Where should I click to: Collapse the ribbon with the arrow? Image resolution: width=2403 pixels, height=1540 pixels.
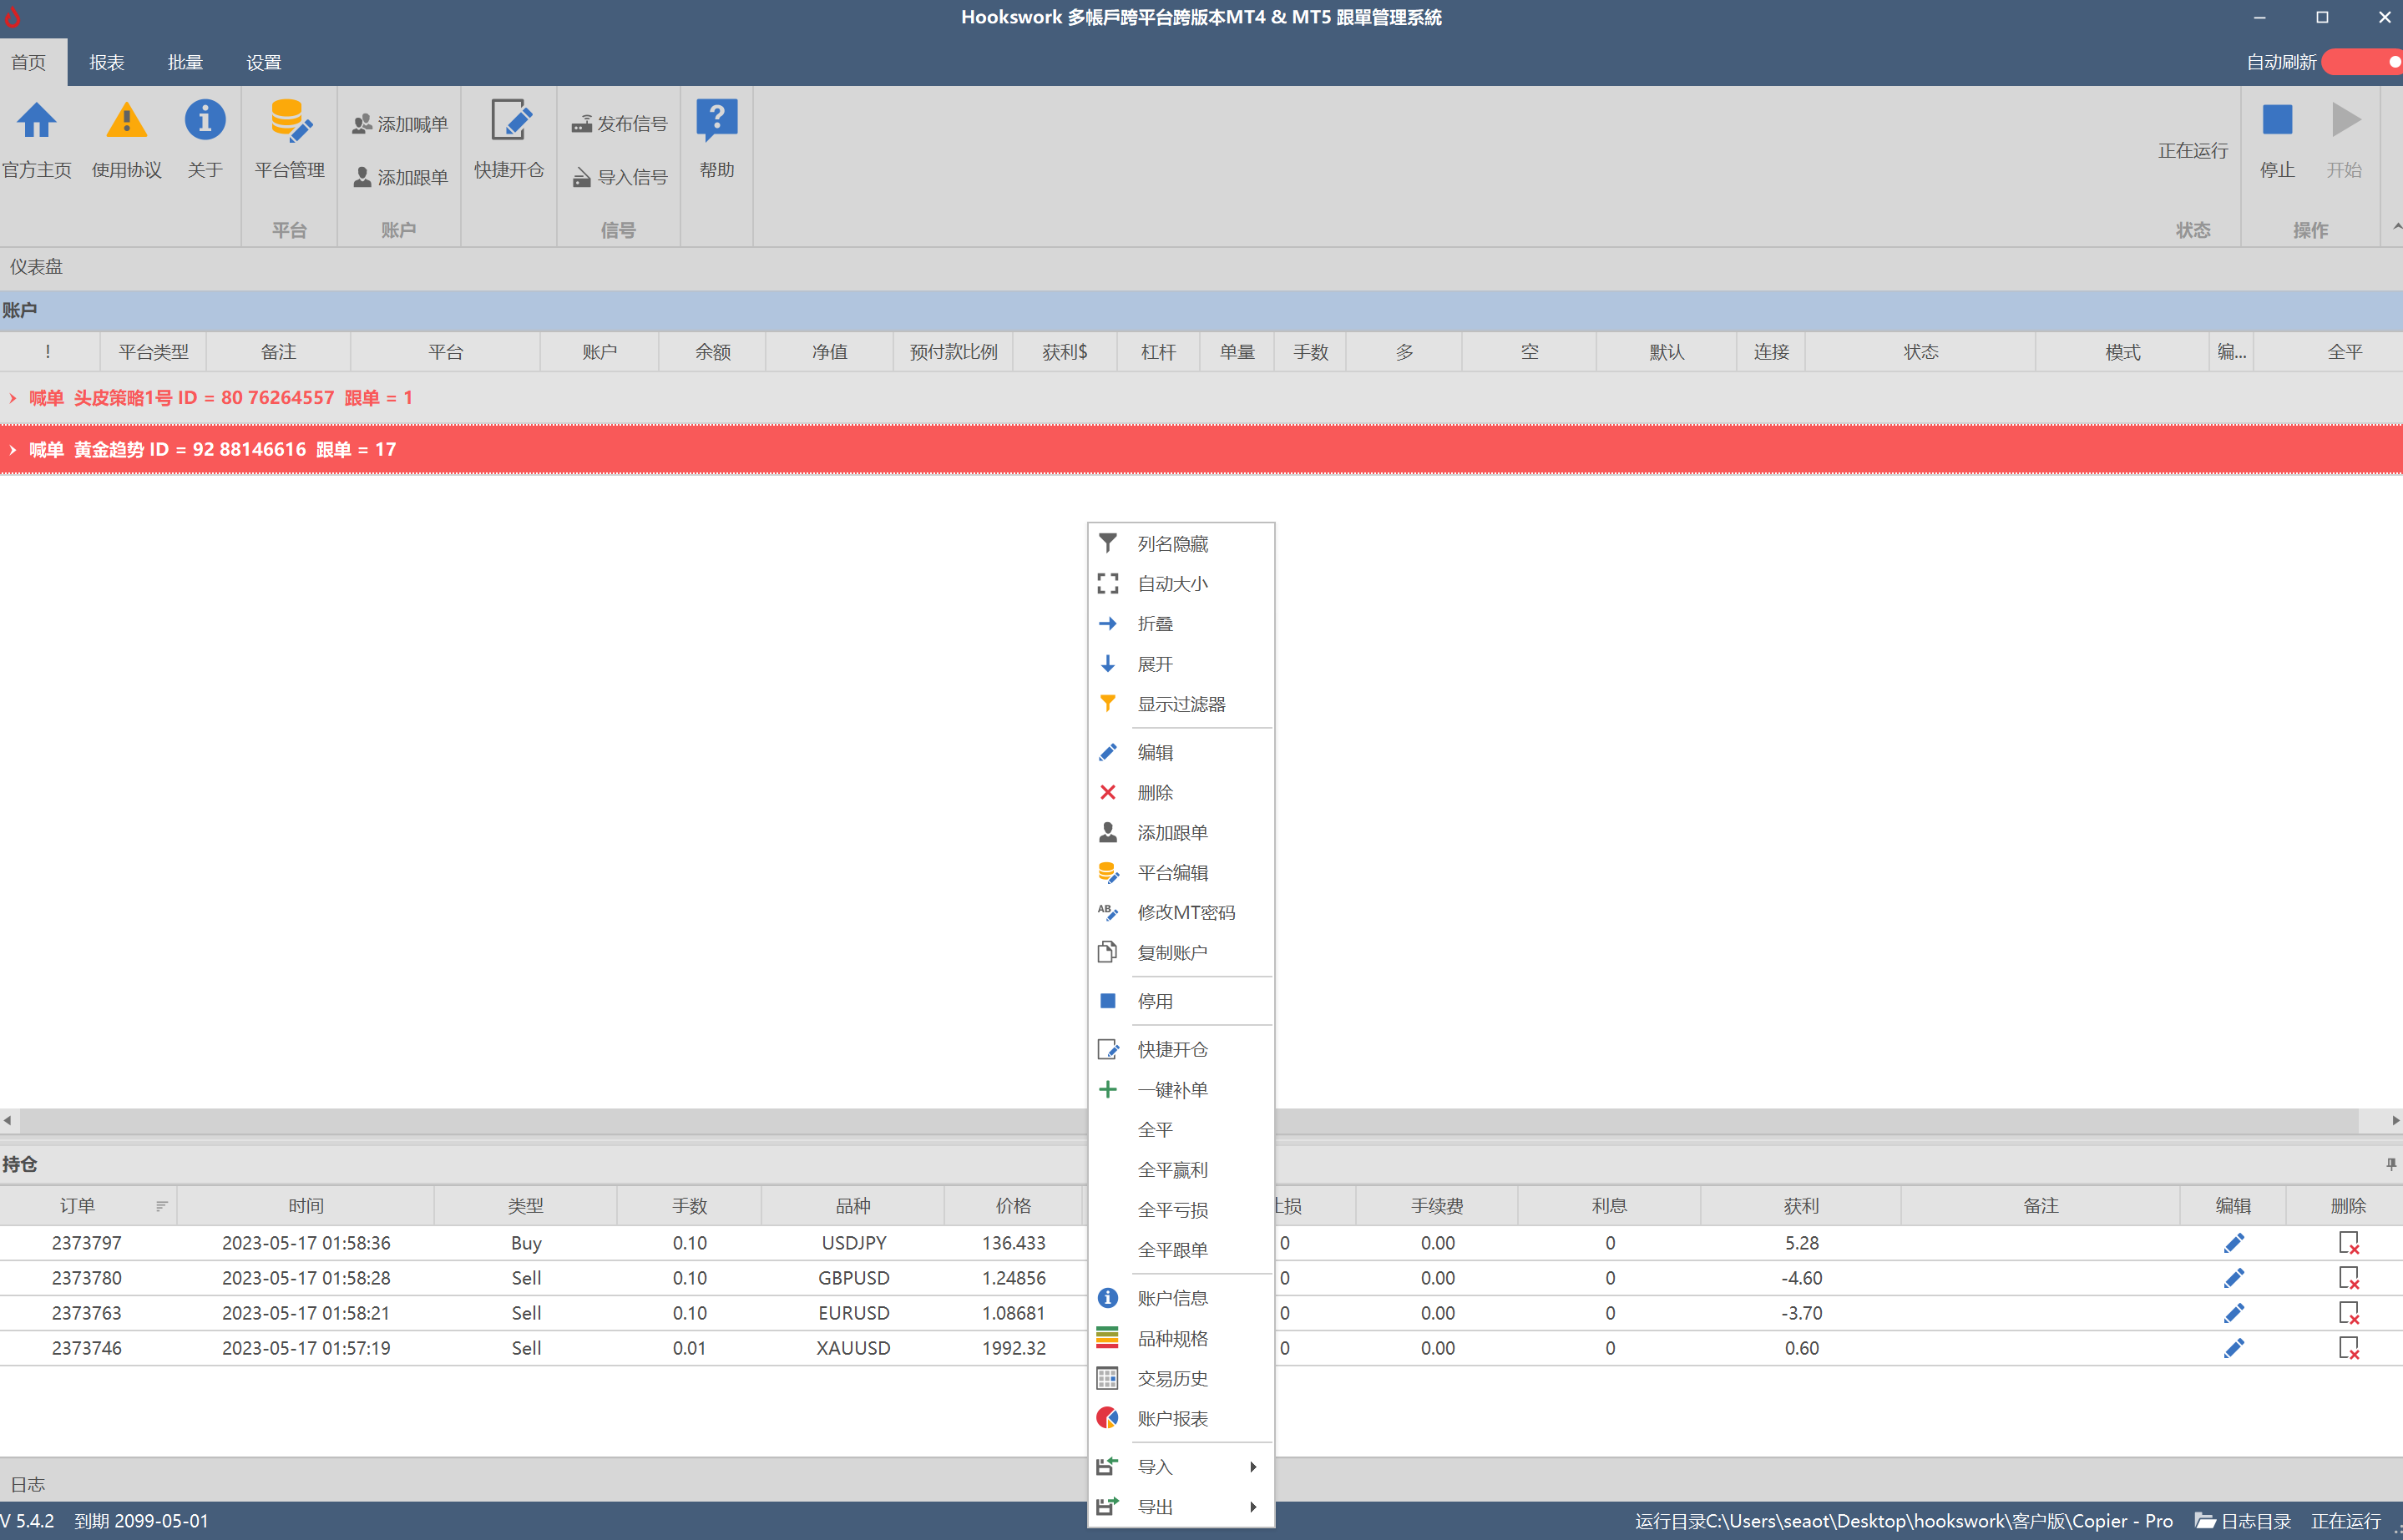coord(2396,228)
